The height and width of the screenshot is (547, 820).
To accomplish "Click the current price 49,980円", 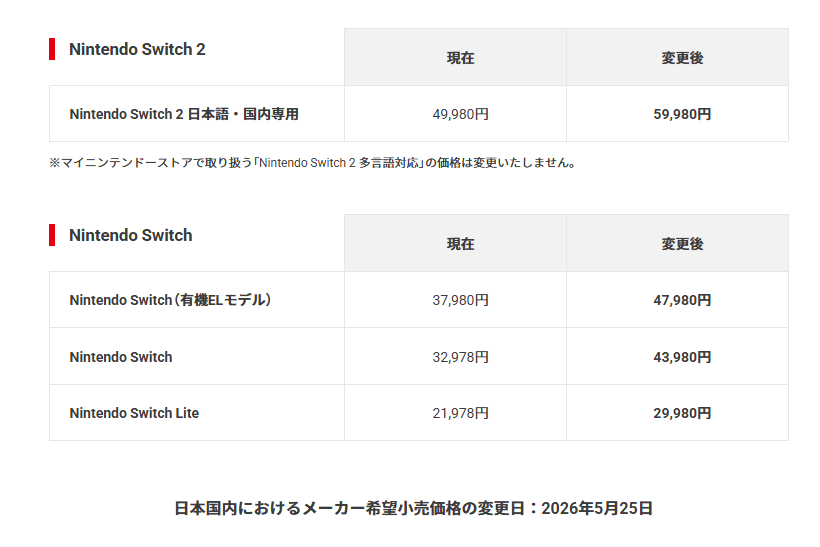I will (x=460, y=114).
